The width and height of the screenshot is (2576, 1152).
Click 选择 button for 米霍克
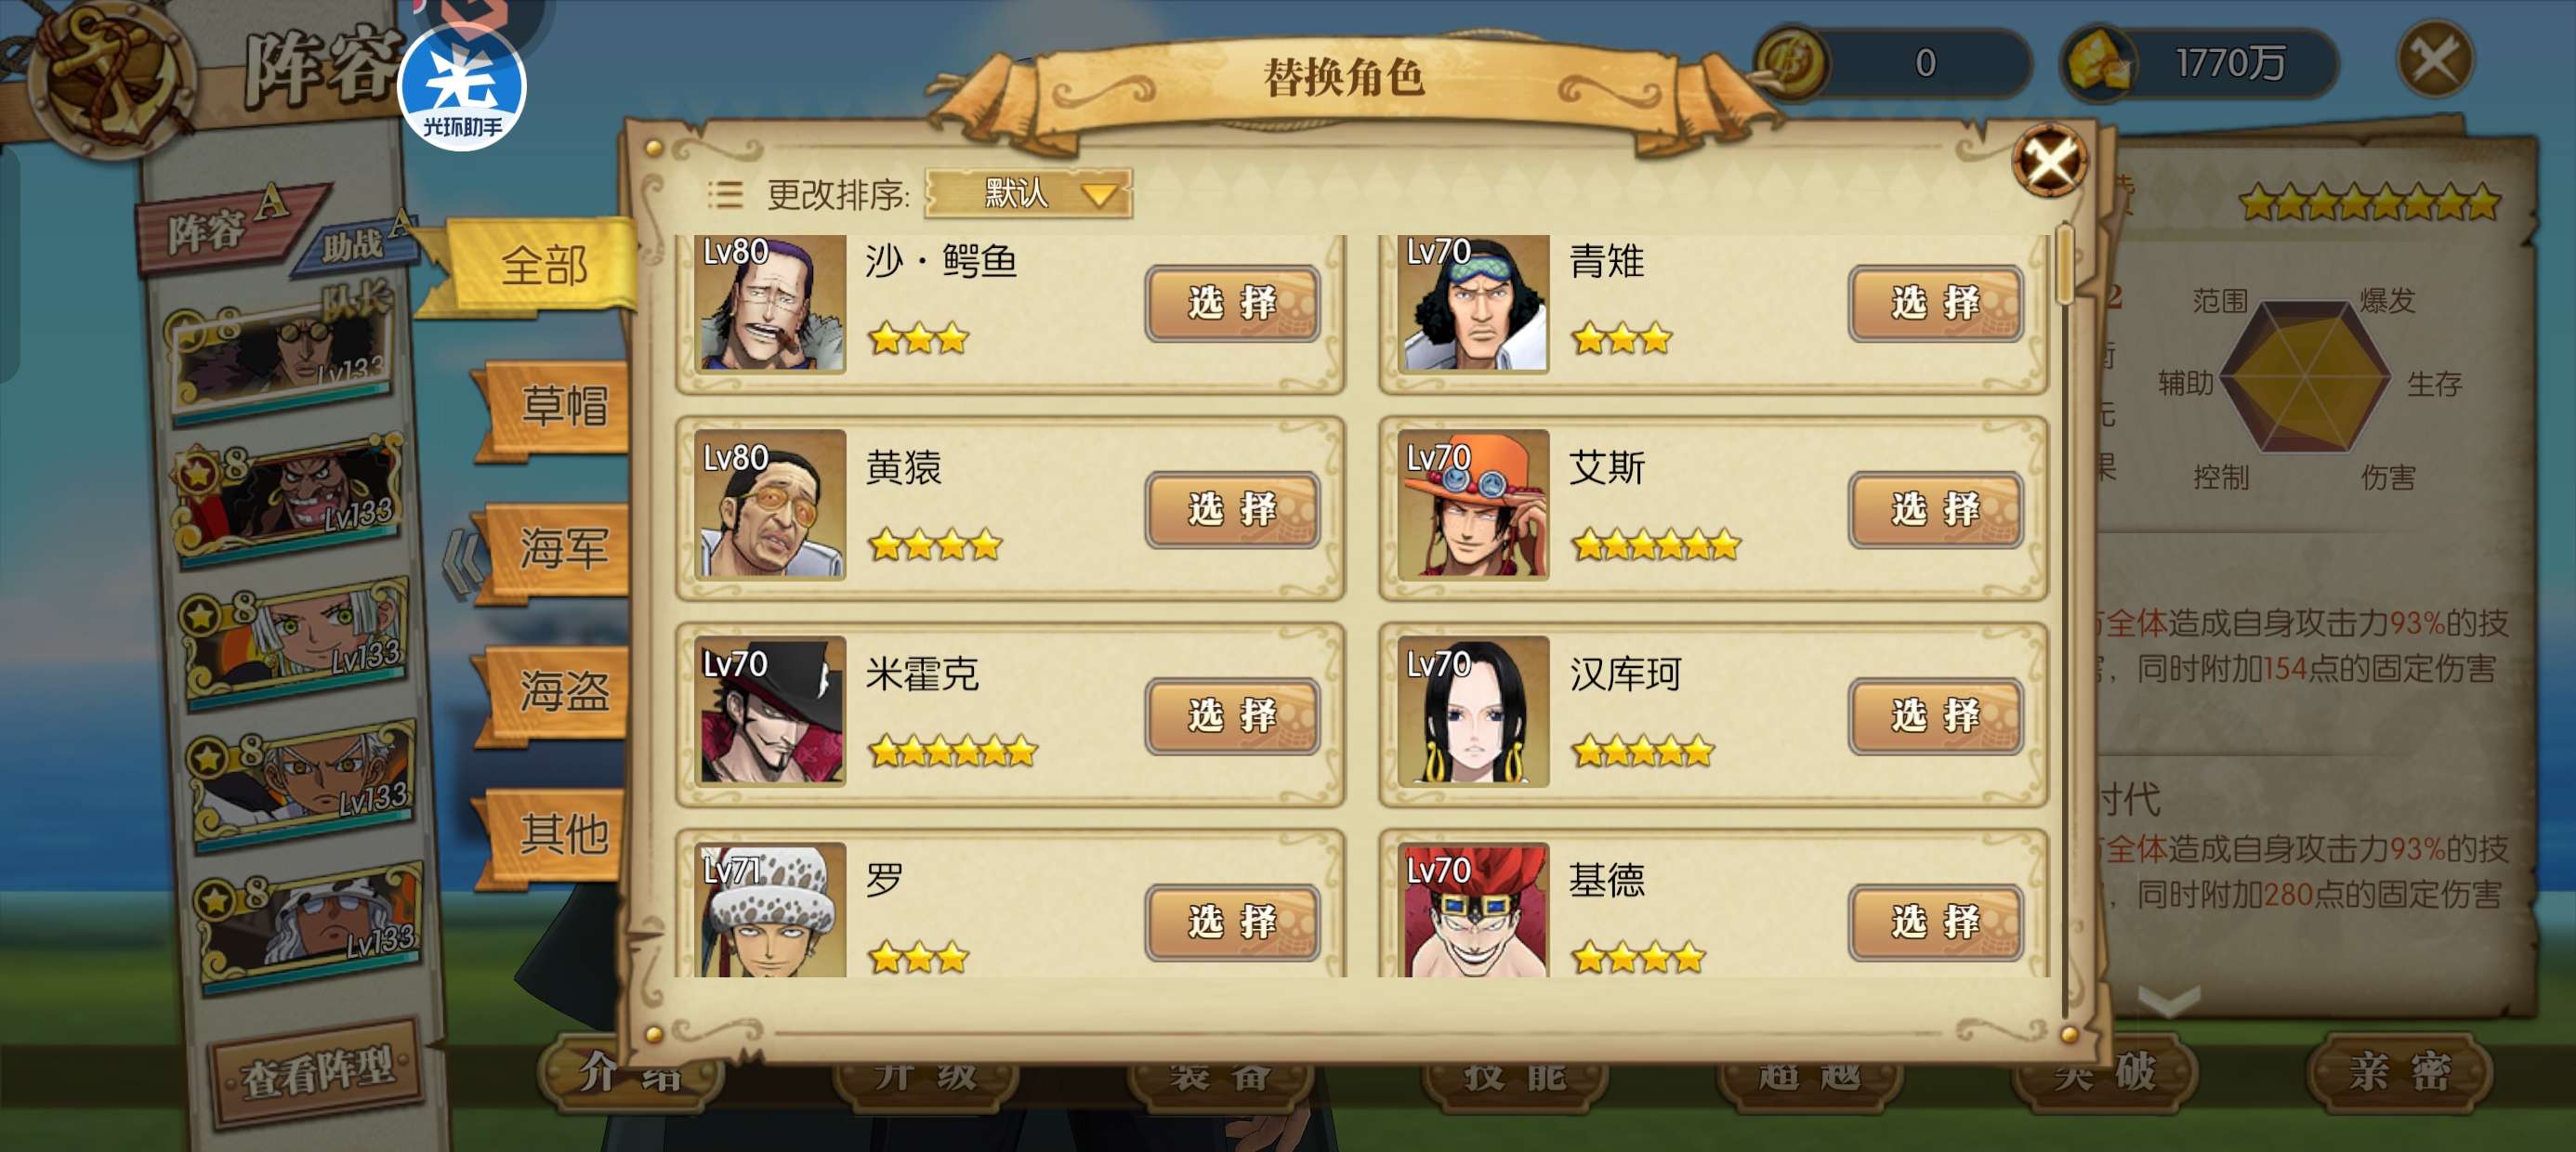(1232, 714)
